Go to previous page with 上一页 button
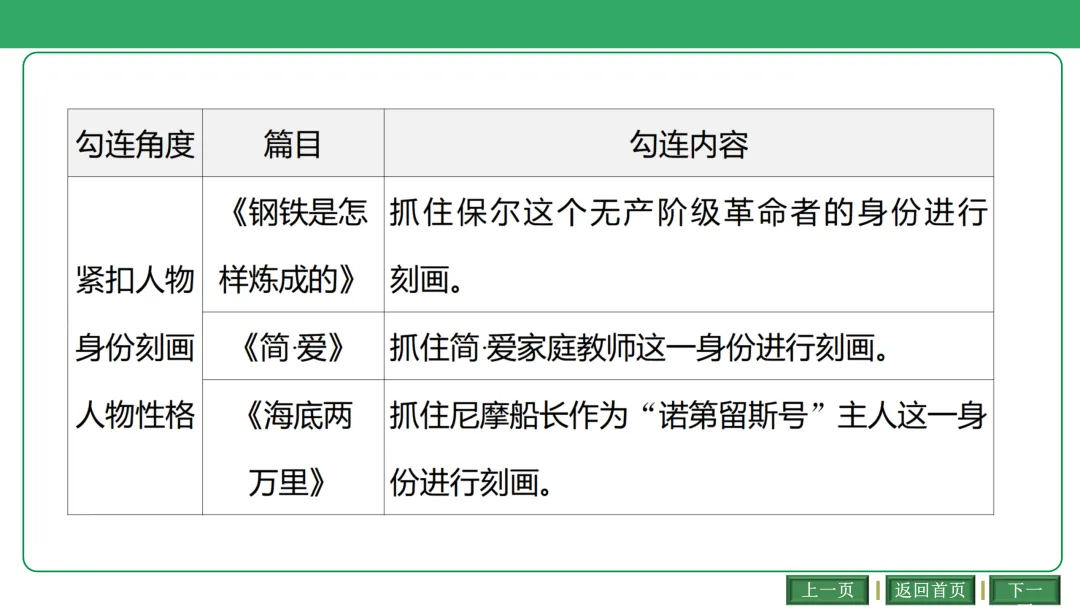 point(827,590)
